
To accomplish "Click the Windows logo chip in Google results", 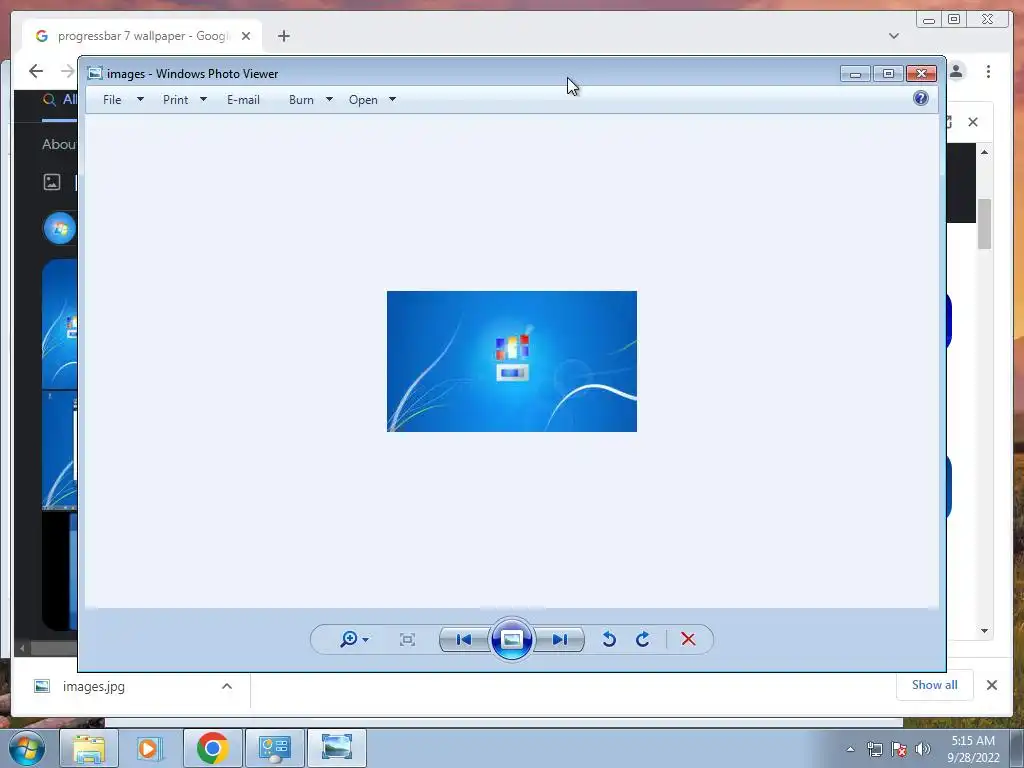I will (59, 229).
